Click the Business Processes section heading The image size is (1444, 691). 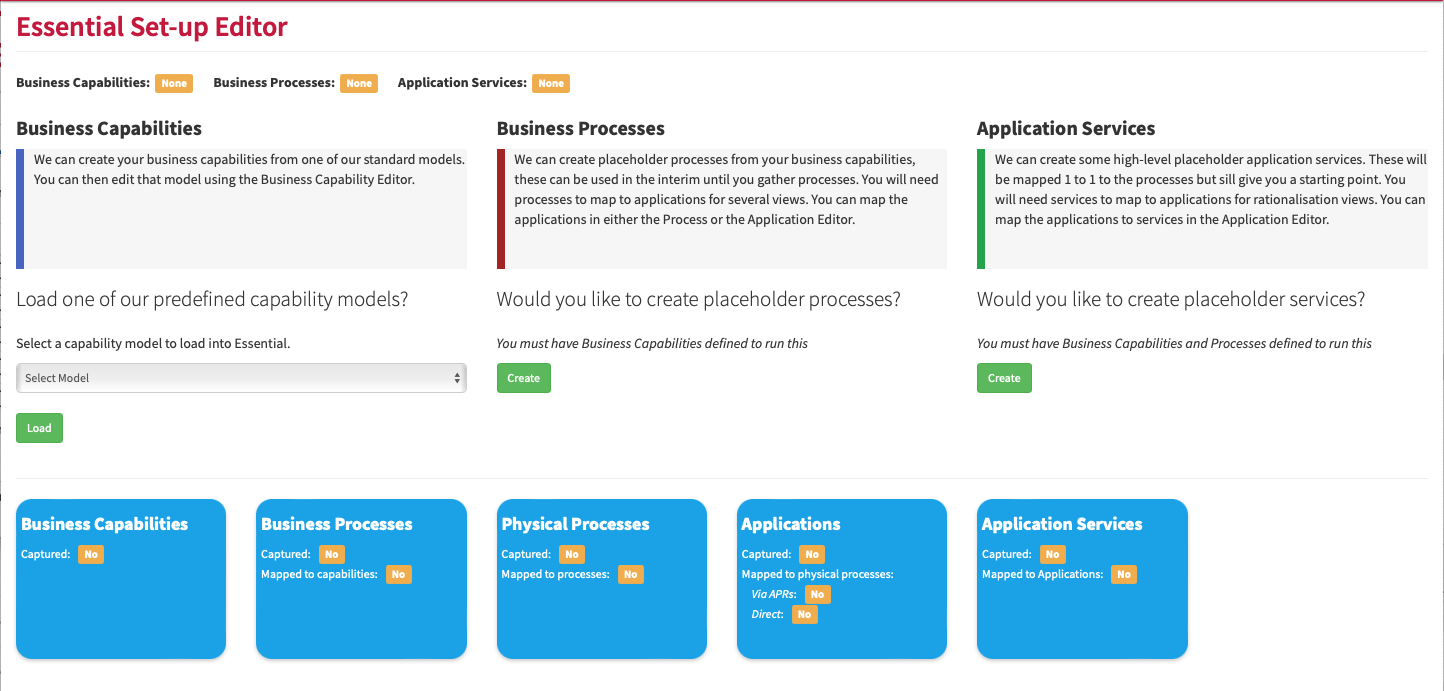click(x=581, y=128)
